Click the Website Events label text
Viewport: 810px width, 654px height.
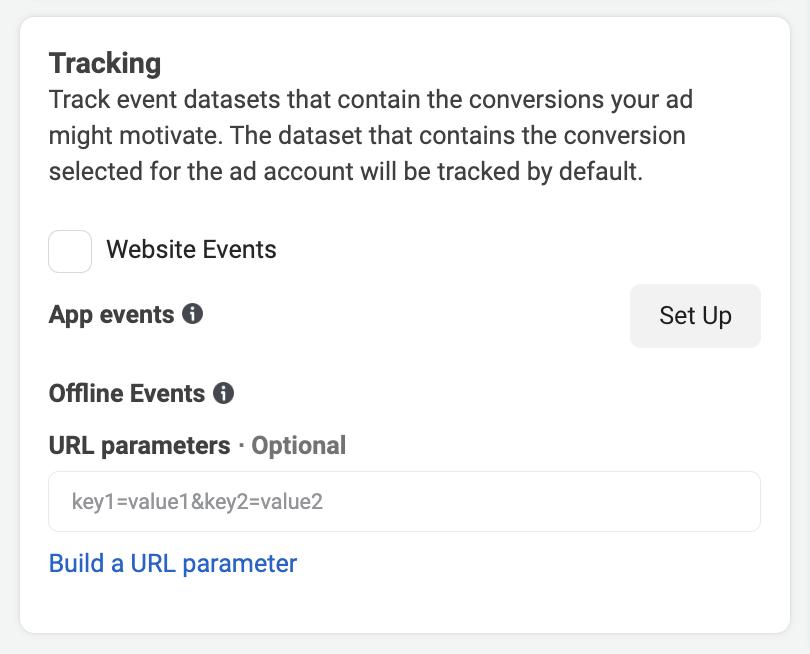(x=191, y=249)
